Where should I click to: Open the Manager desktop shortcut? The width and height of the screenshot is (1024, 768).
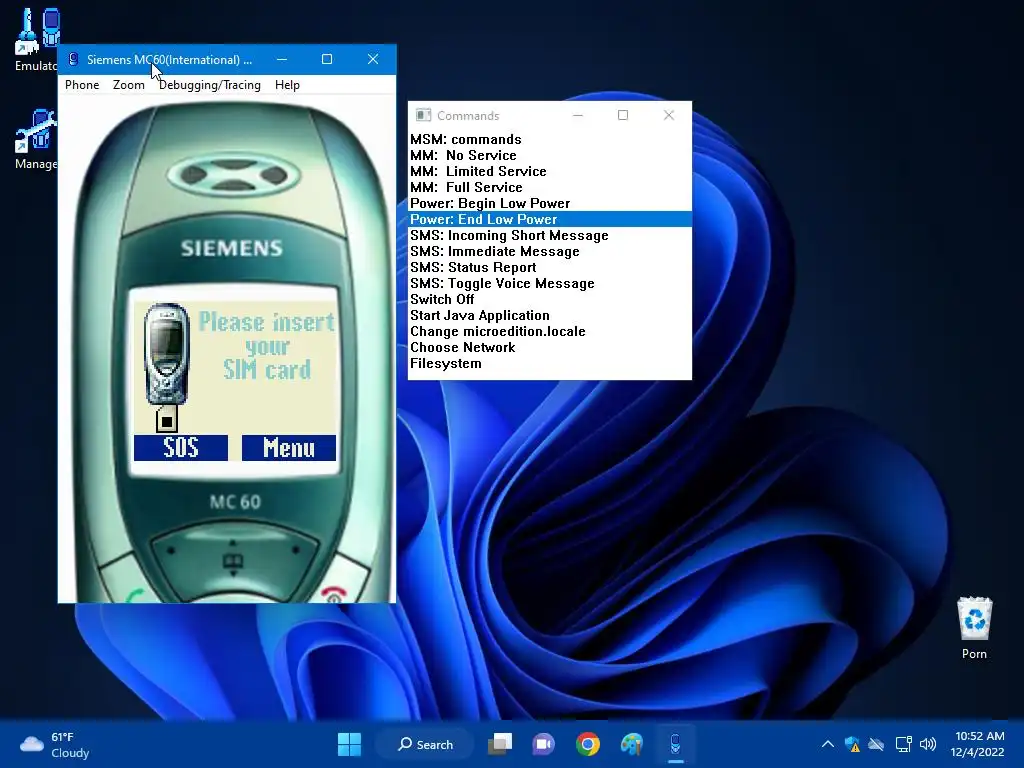pos(36,139)
